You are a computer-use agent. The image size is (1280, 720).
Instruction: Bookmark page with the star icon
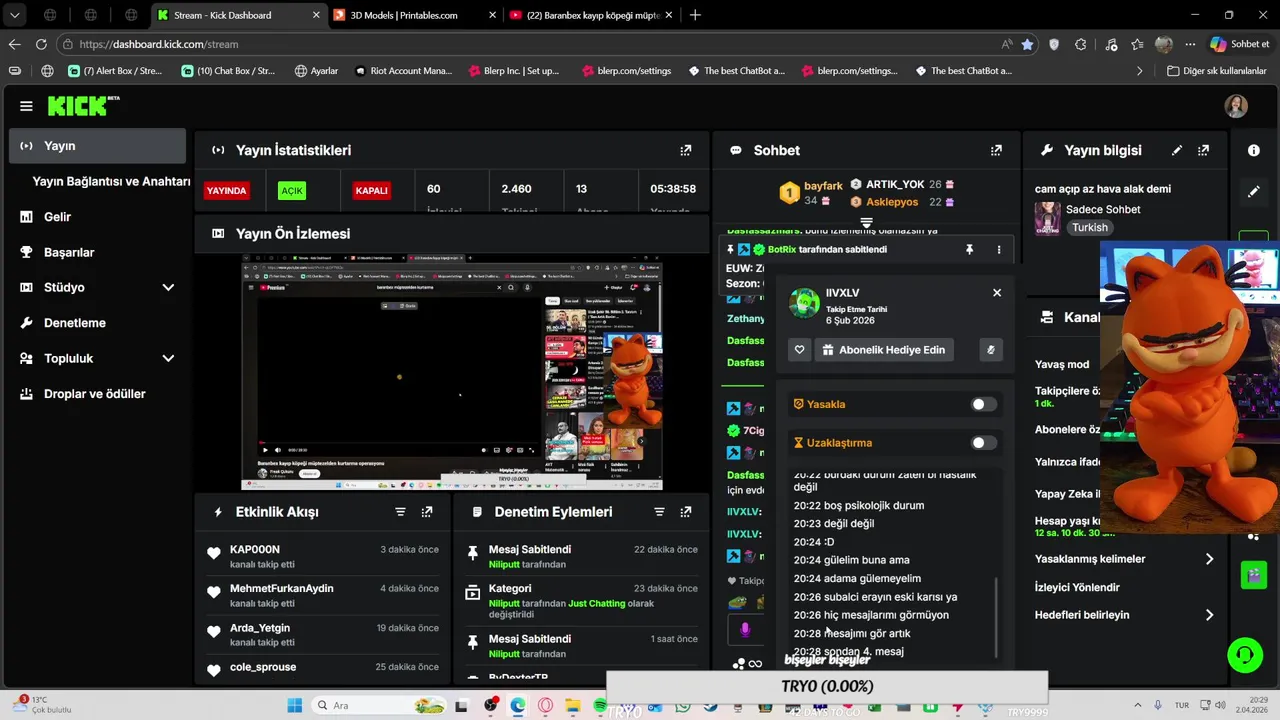pos(1027,44)
